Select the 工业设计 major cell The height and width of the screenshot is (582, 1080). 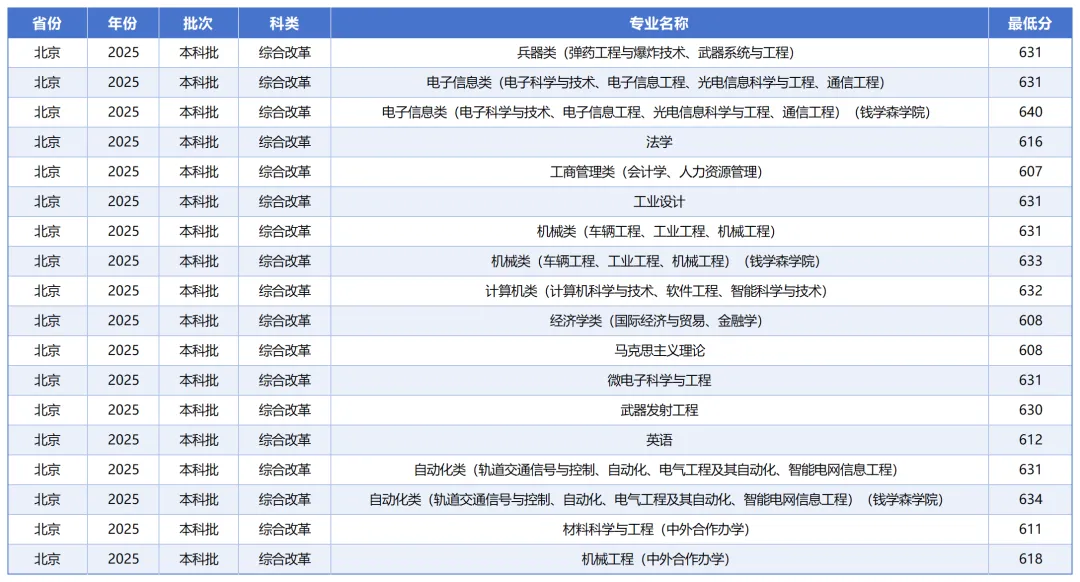[659, 202]
